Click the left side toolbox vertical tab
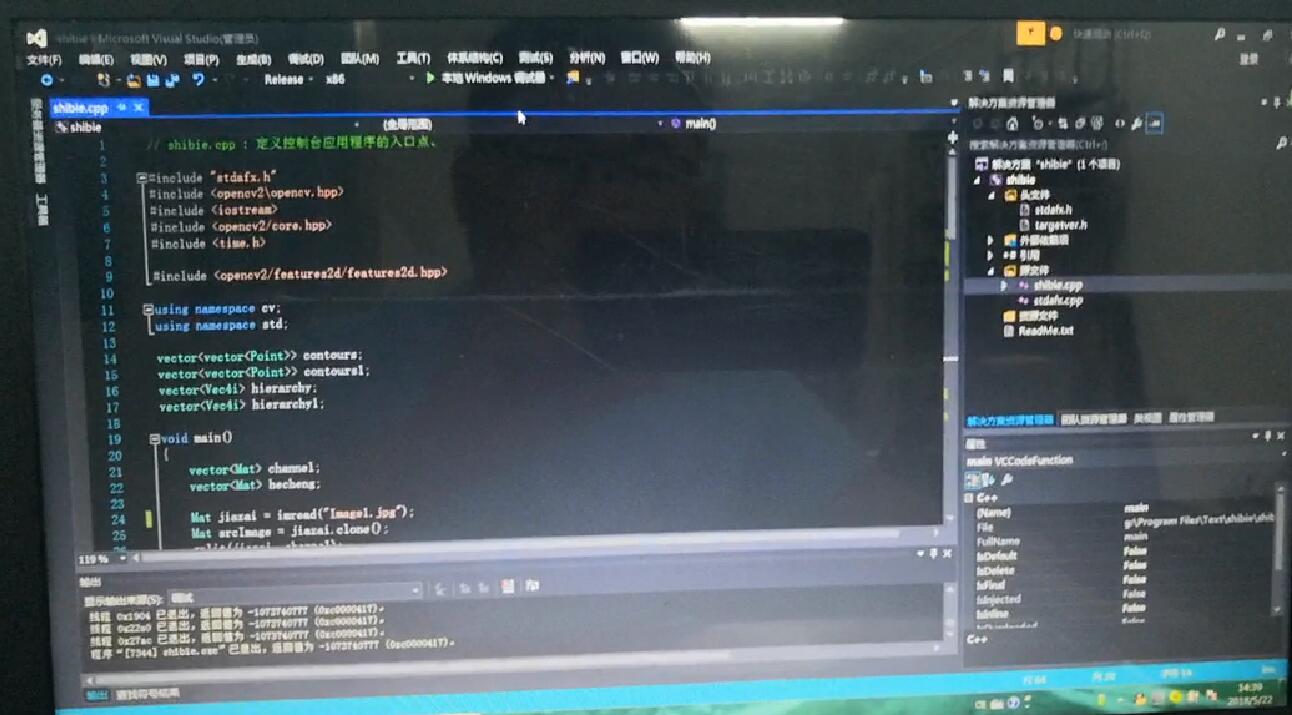Viewport: 1292px width, 715px height. click(x=42, y=209)
